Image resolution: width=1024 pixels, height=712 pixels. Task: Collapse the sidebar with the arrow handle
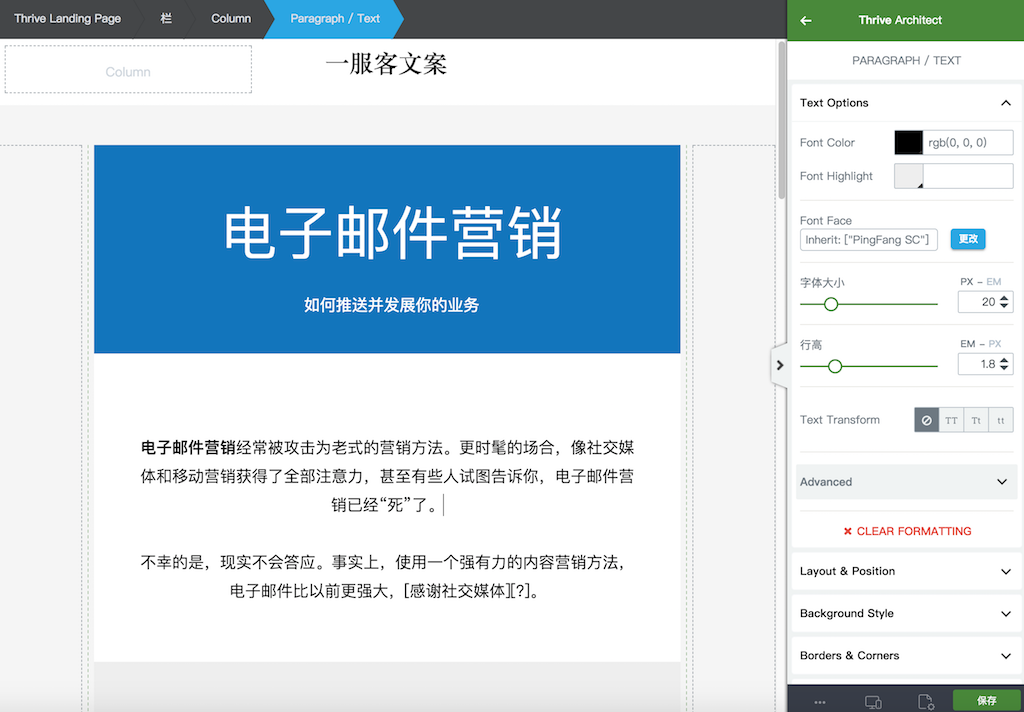coord(779,366)
